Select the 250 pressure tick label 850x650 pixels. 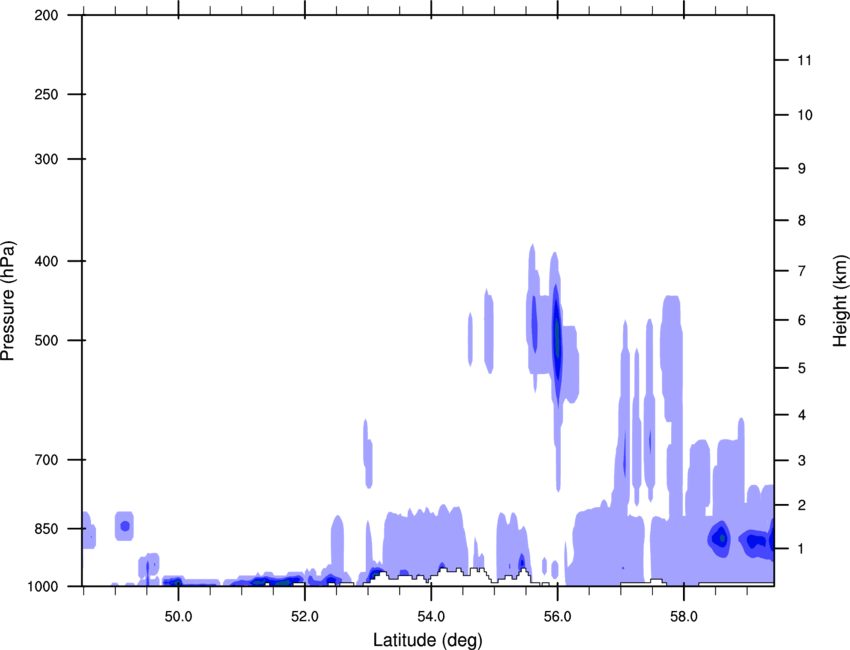pyautogui.click(x=46, y=94)
